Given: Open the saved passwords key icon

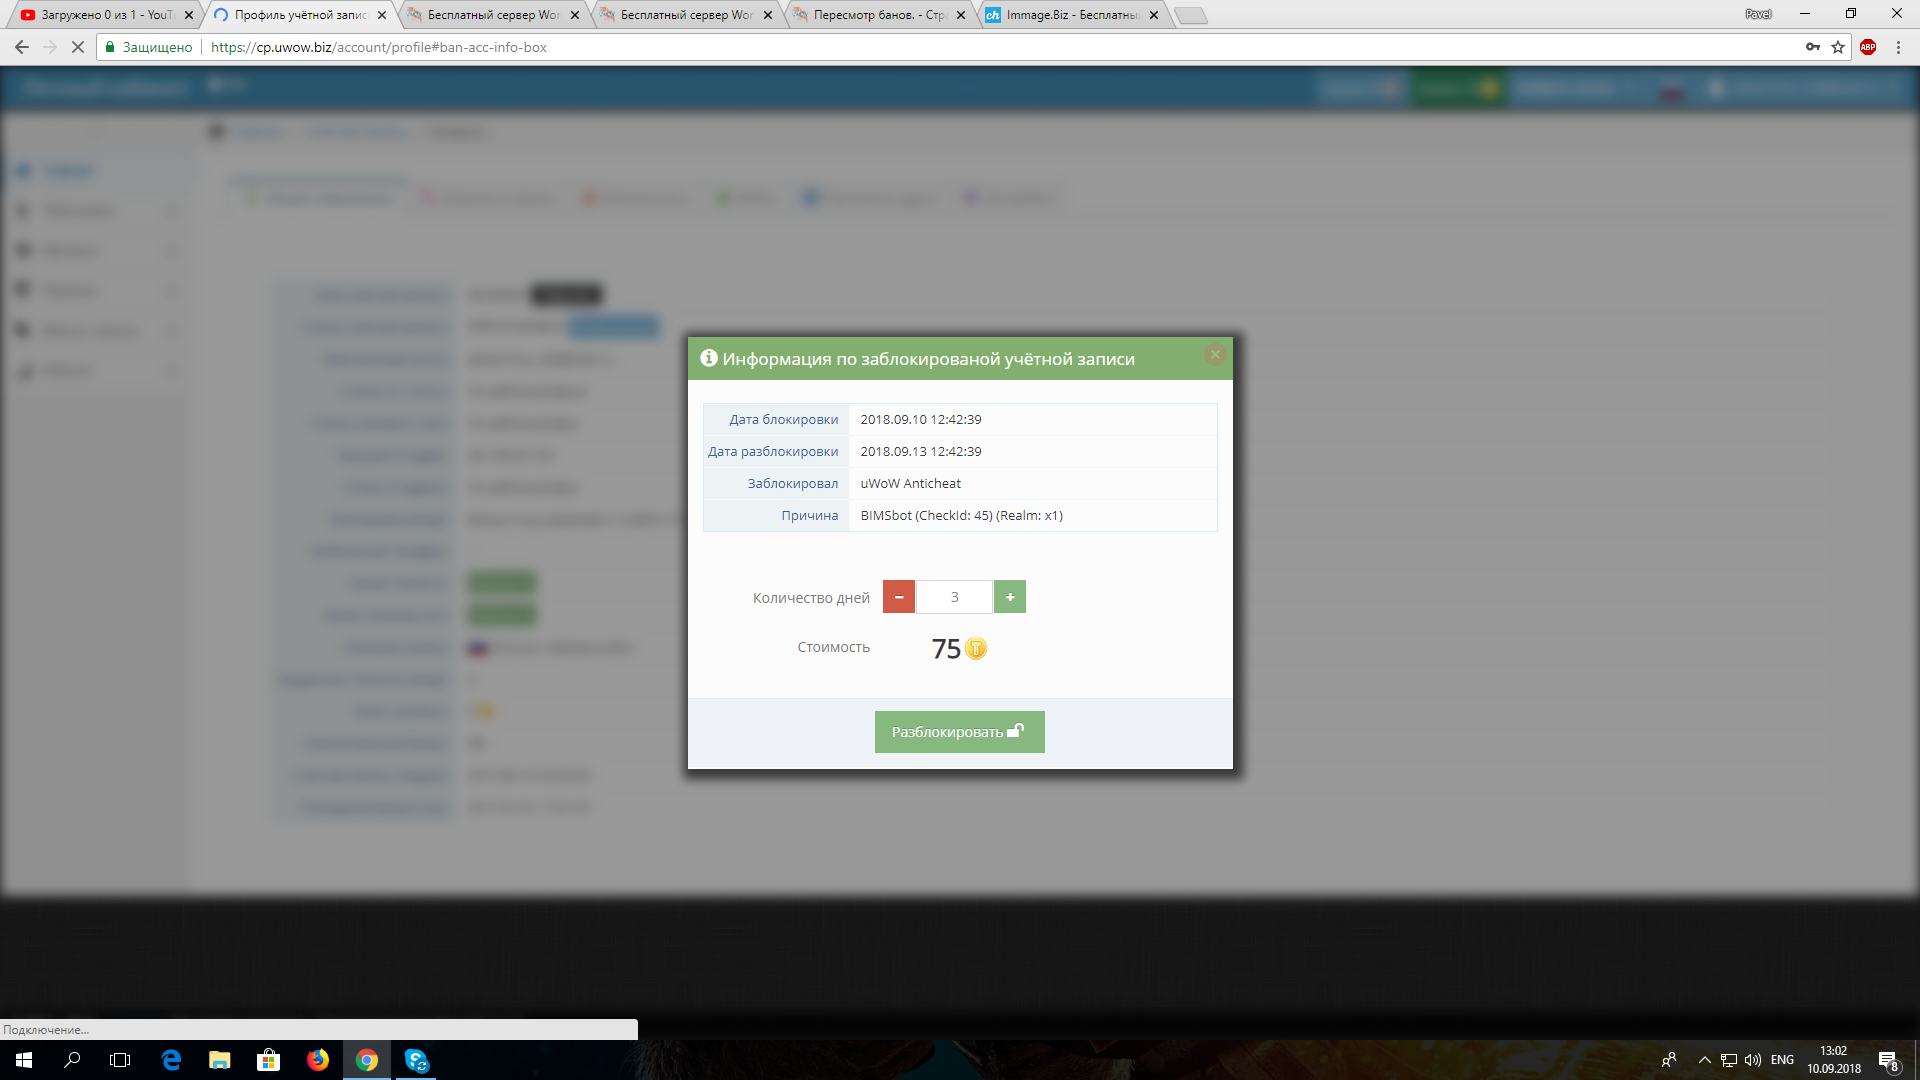Looking at the screenshot, I should coord(1812,47).
